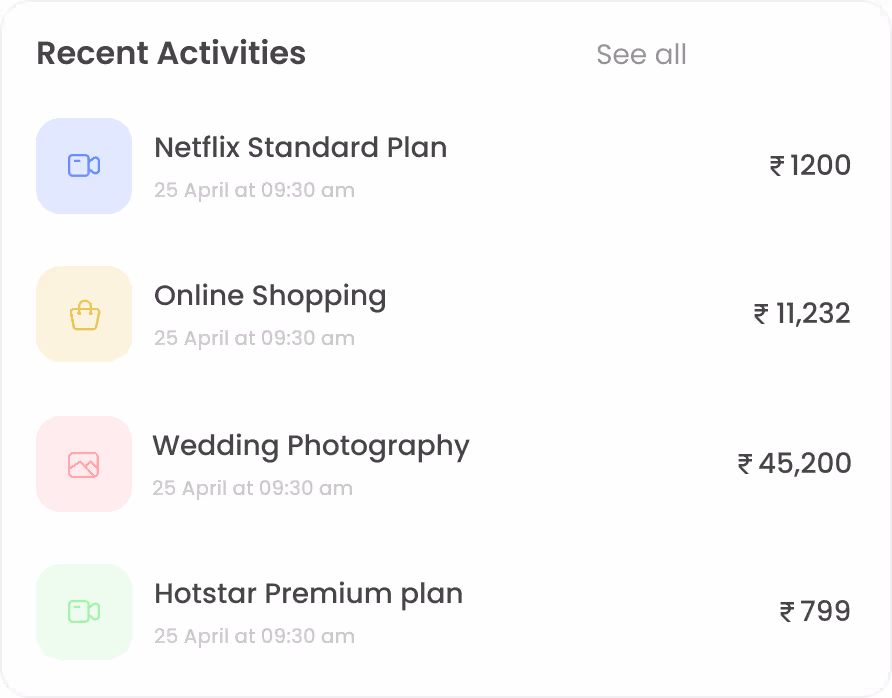The height and width of the screenshot is (698, 892).
Task: Click the ₹ 1200 amount
Action: click(810, 166)
